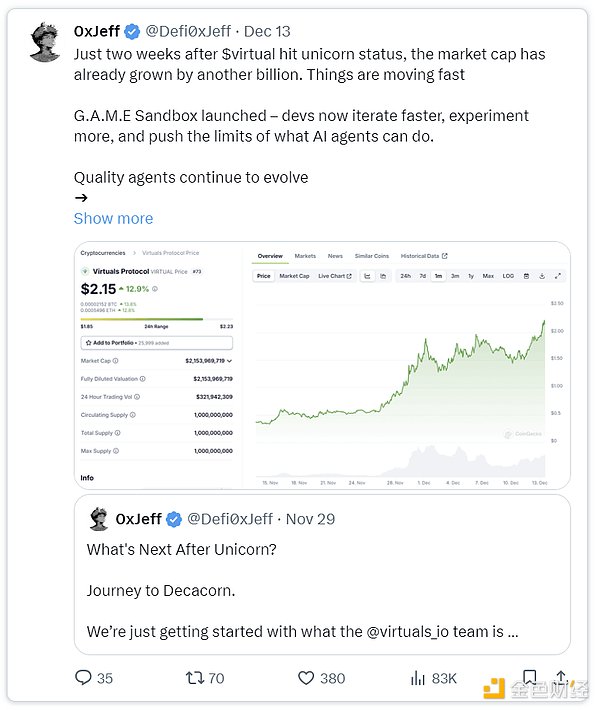Image resolution: width=600 pixels, height=710 pixels.
Task: Click the reply comment icon
Action: coord(84,678)
